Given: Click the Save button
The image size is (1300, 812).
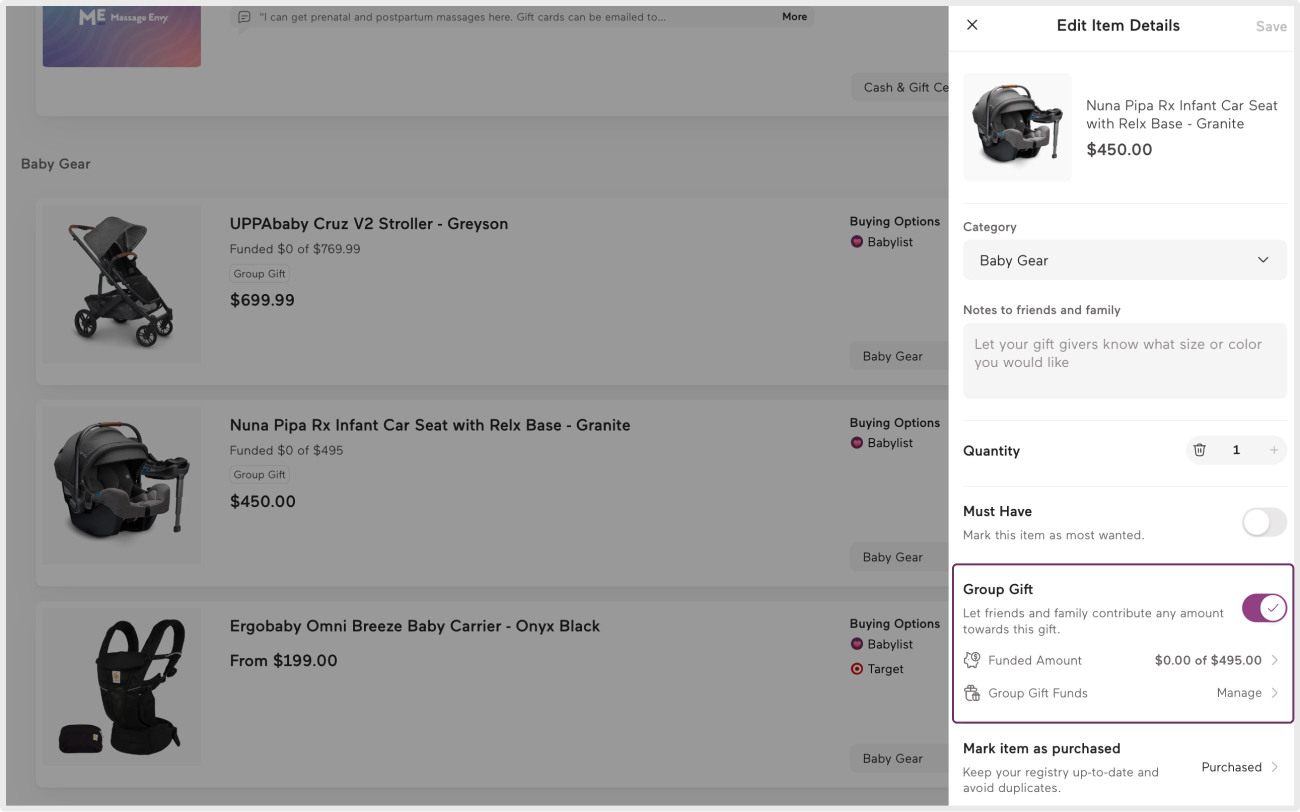Looking at the screenshot, I should click(x=1271, y=27).
